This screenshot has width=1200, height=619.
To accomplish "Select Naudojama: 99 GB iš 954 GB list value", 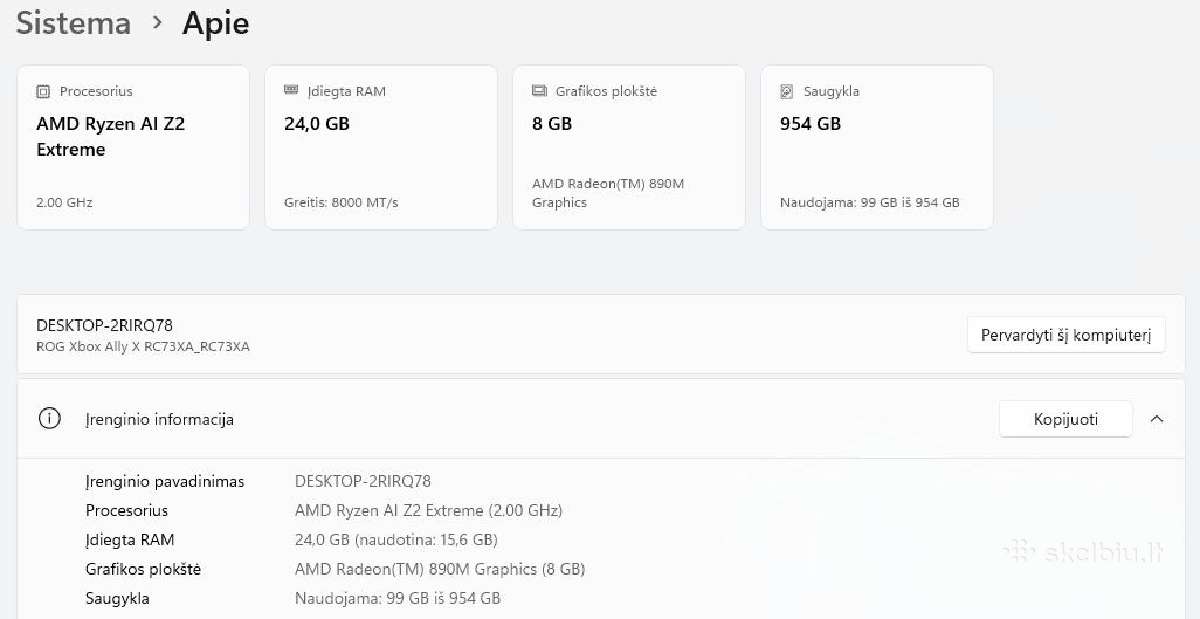I will (398, 598).
